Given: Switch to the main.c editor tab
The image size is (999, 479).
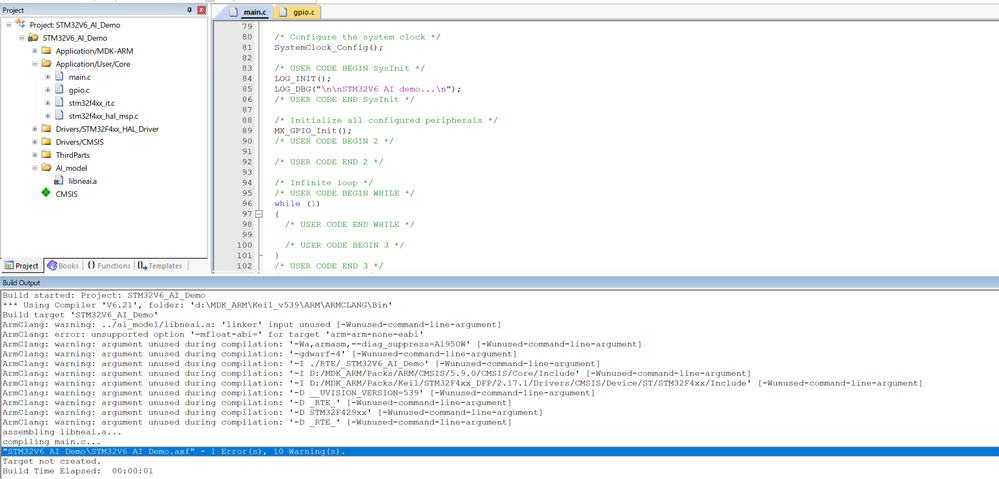Looking at the screenshot, I should [x=248, y=12].
